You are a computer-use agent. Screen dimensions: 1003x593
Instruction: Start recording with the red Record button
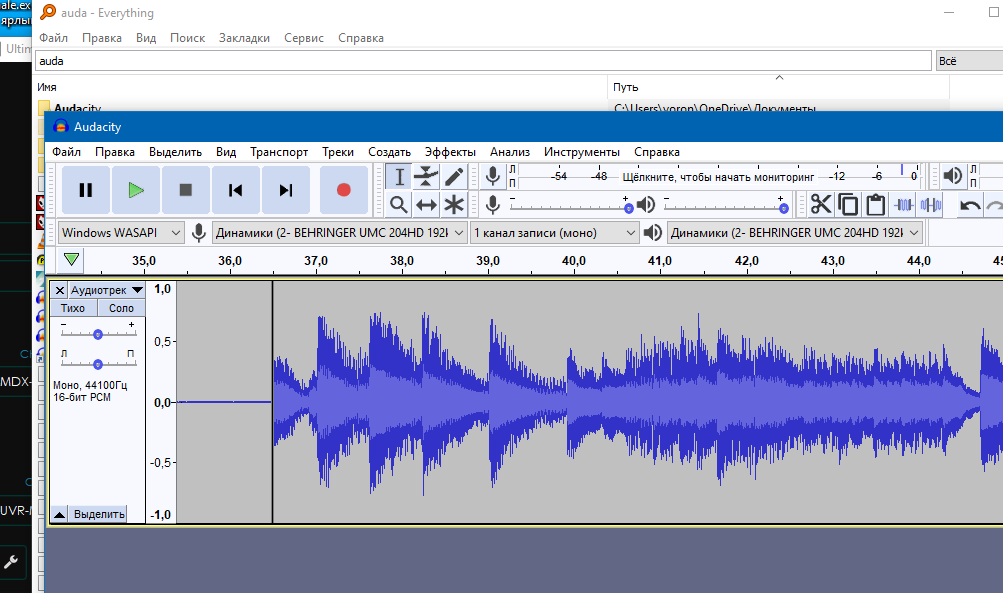[344, 190]
